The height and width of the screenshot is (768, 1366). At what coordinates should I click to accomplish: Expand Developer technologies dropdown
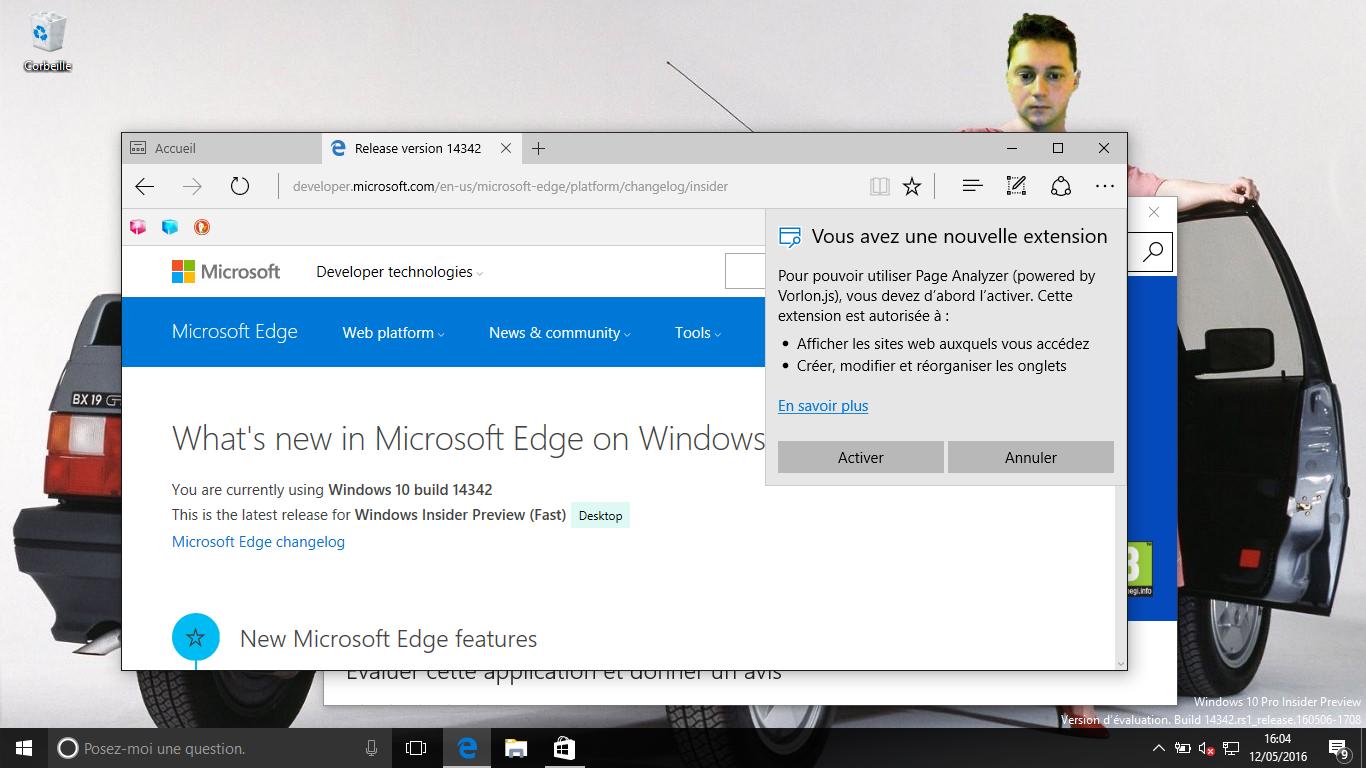(399, 272)
